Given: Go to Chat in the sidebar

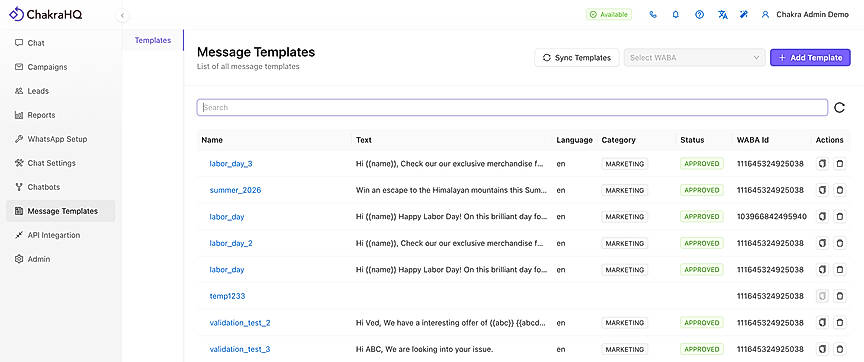Looking at the screenshot, I should [61, 43].
